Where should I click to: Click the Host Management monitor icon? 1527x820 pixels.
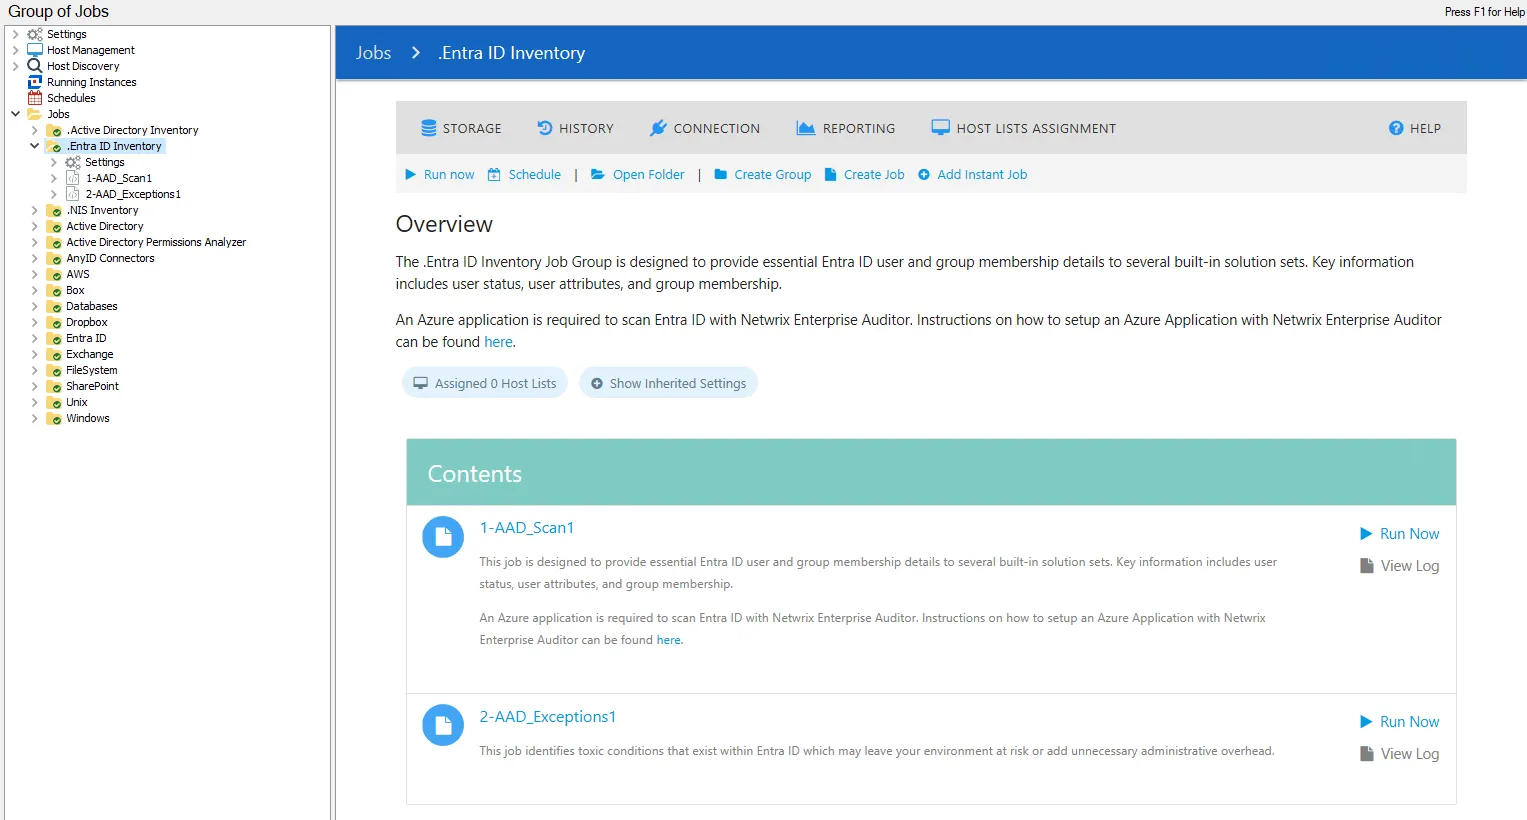tap(35, 50)
